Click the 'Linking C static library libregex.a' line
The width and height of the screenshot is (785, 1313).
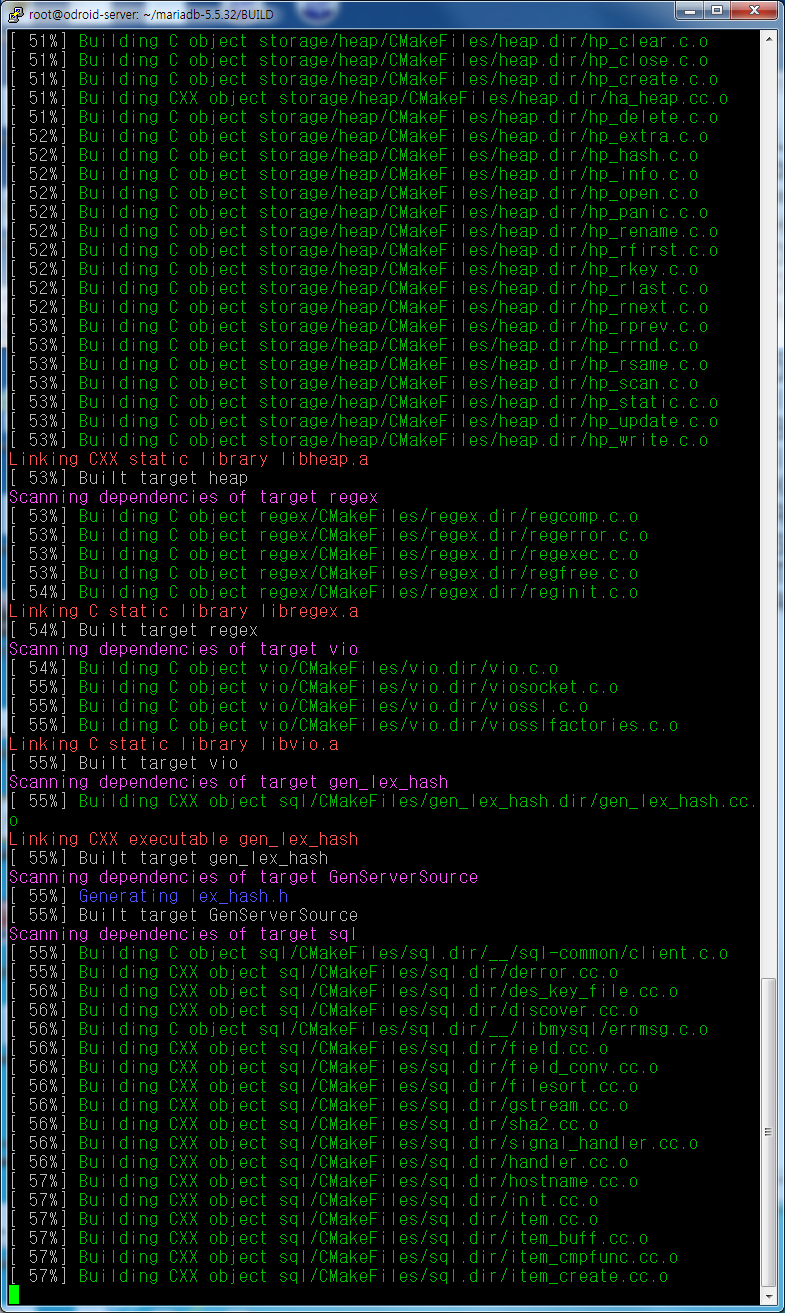pos(183,611)
